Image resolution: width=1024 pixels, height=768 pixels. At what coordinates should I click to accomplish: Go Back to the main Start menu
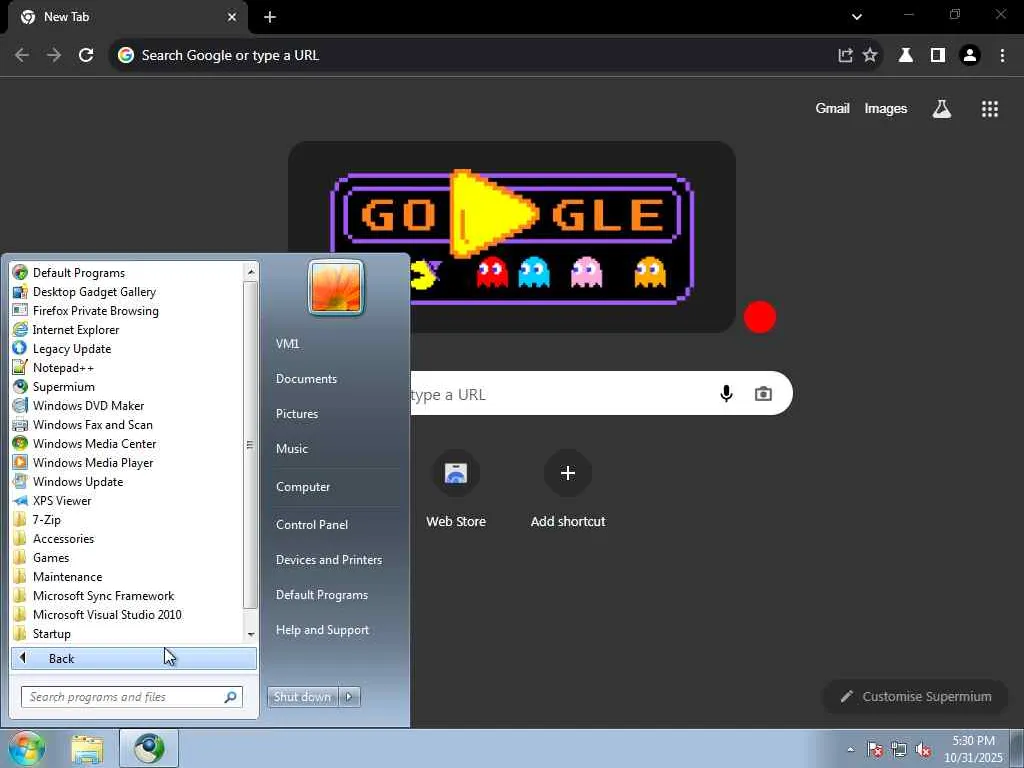click(134, 658)
